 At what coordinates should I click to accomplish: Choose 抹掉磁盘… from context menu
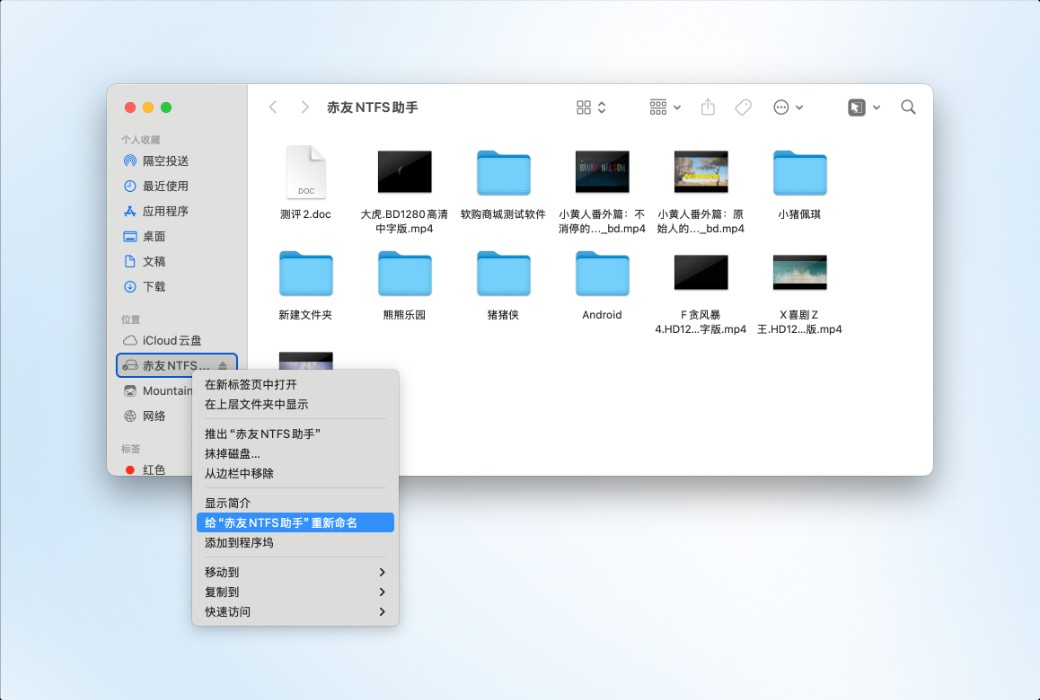[295, 454]
